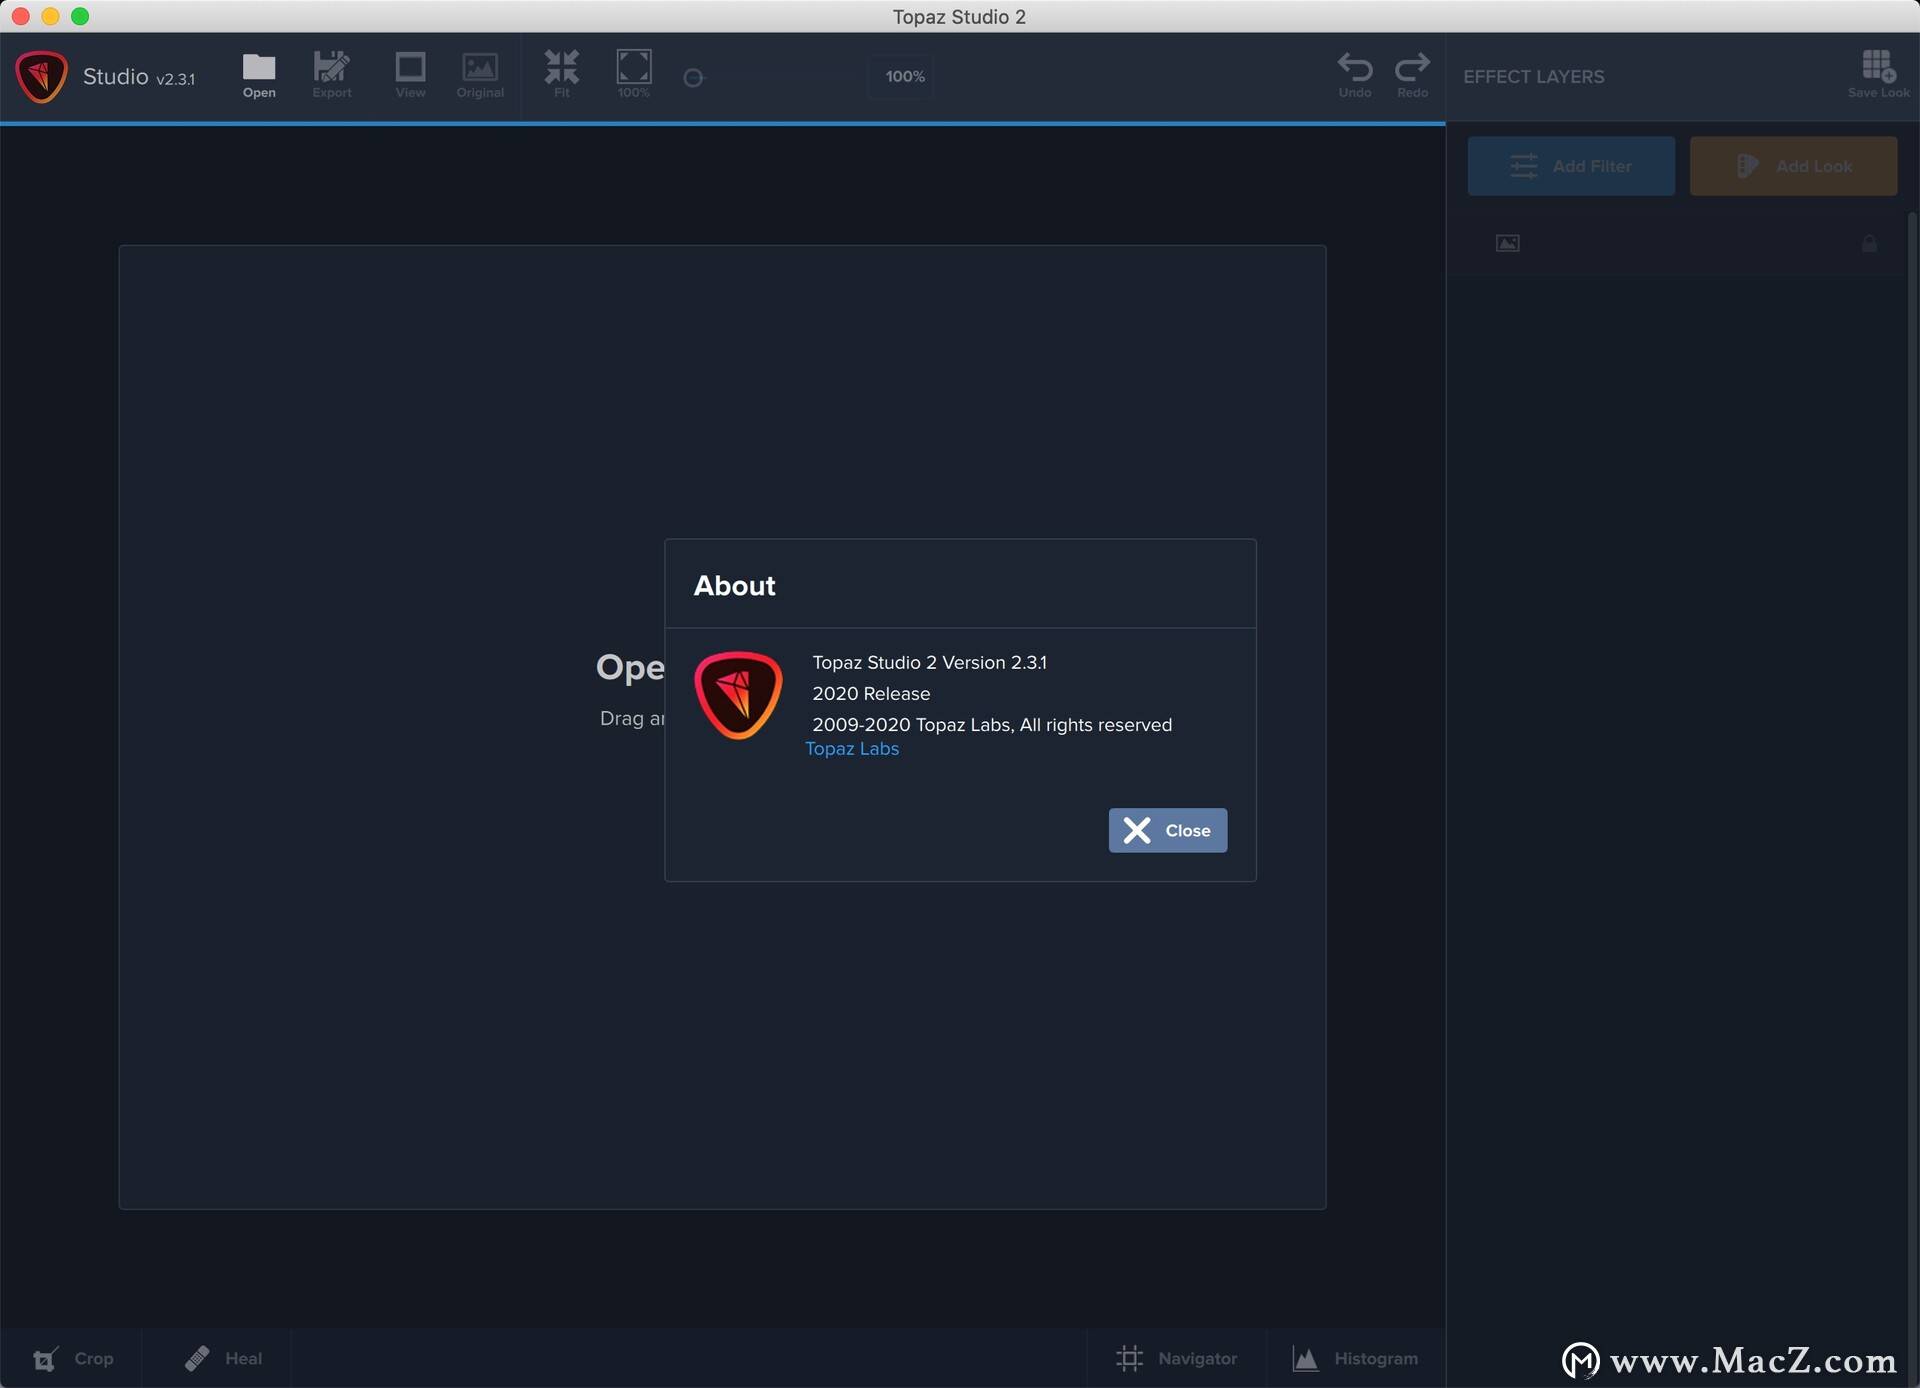Image resolution: width=1920 pixels, height=1388 pixels.
Task: Click the Add Look button
Action: (1793, 166)
